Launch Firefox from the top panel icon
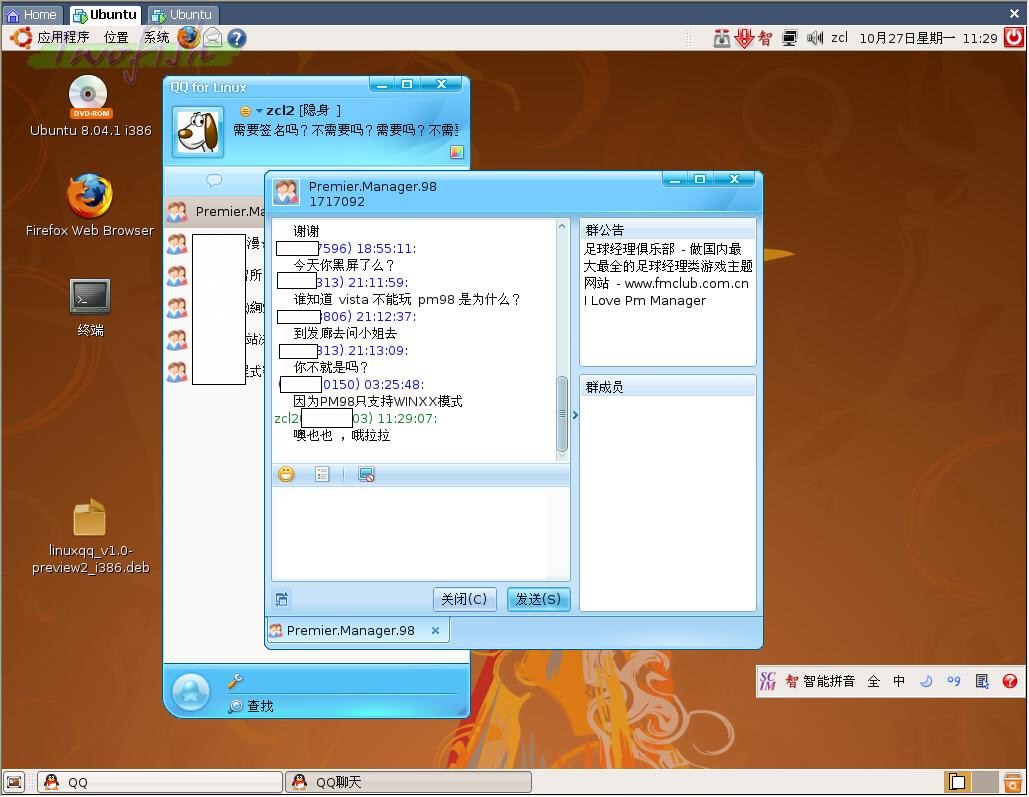The image size is (1029, 797). 189,37
